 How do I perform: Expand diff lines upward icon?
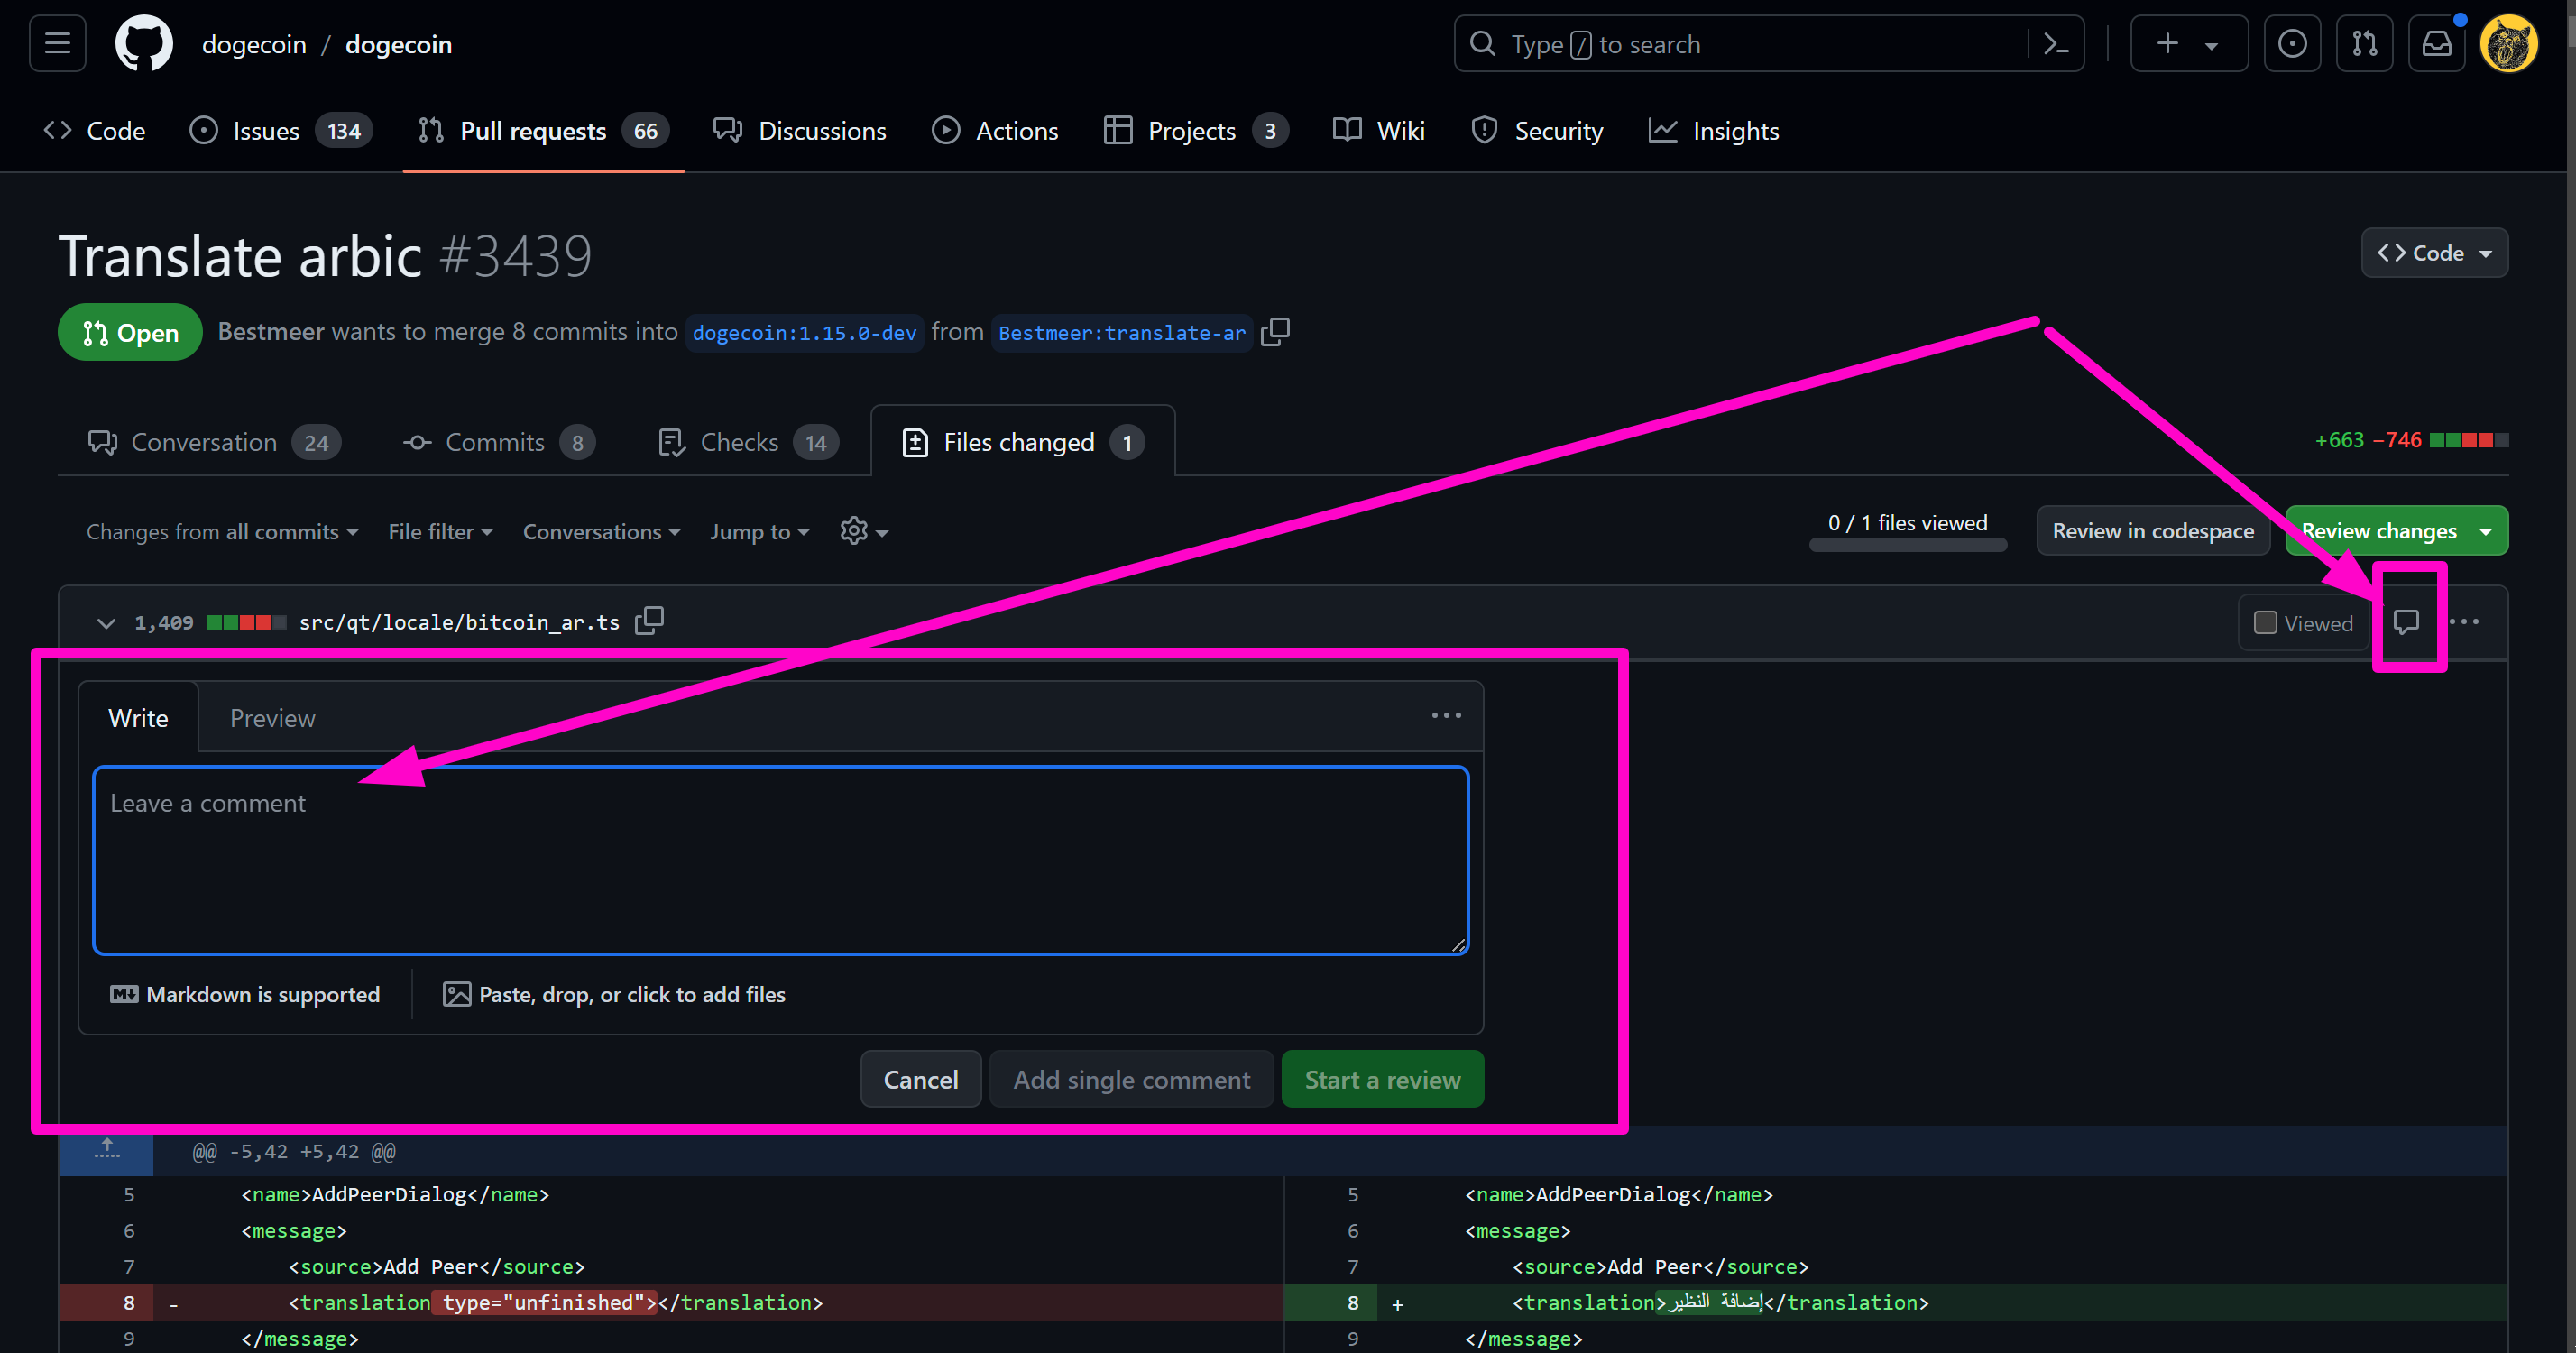coord(106,1150)
